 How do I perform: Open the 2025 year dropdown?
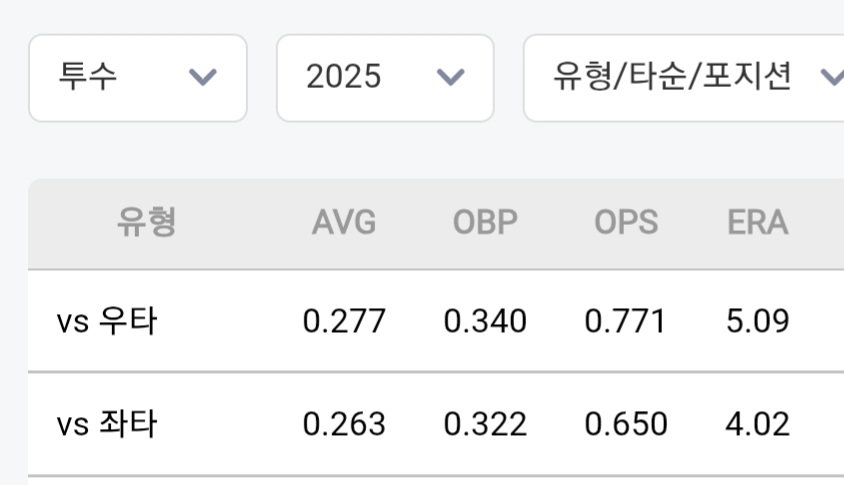pos(385,78)
